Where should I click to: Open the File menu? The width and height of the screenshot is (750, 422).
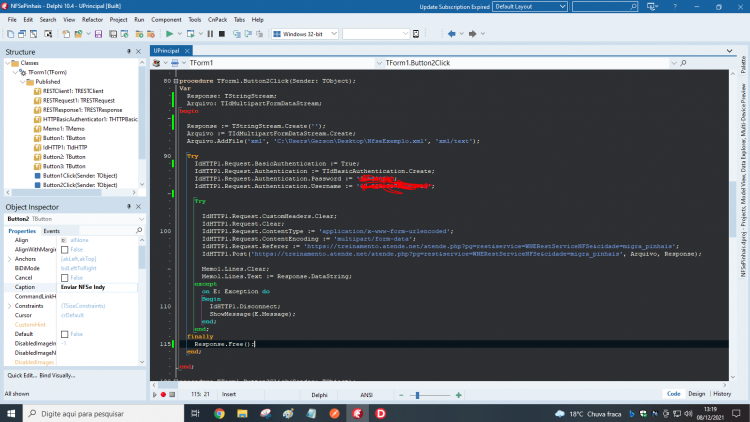[x=12, y=20]
